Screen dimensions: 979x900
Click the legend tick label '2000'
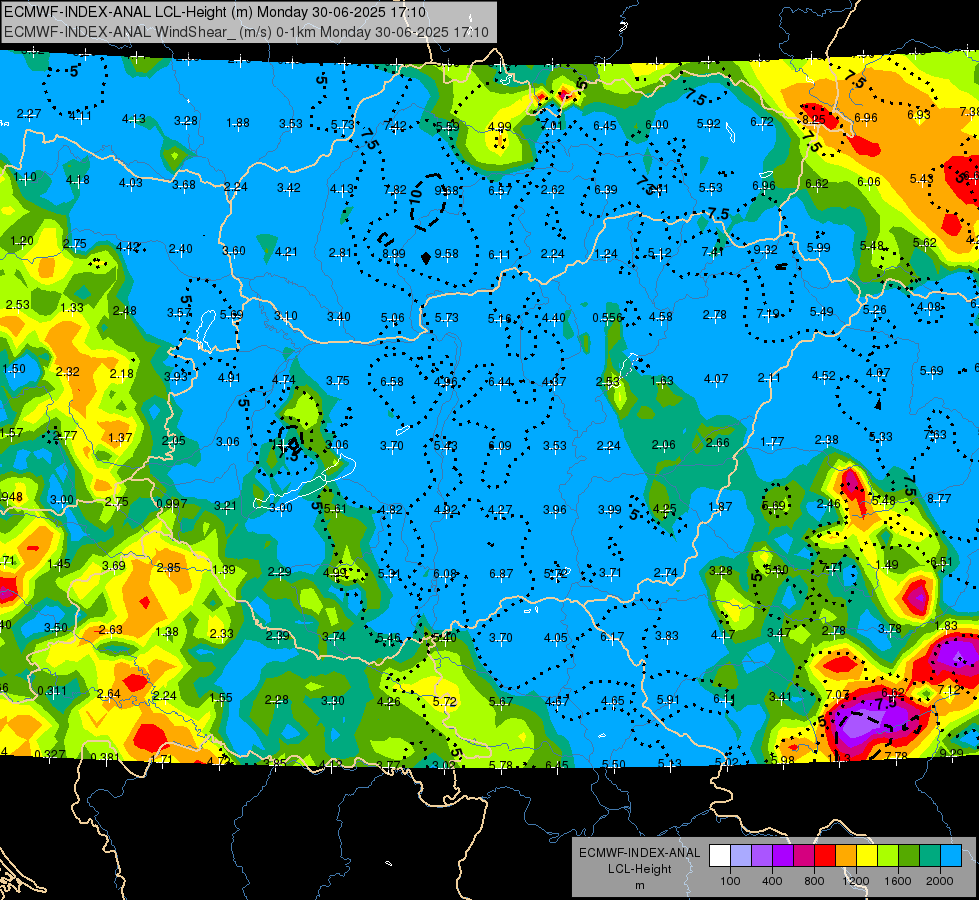(939, 881)
